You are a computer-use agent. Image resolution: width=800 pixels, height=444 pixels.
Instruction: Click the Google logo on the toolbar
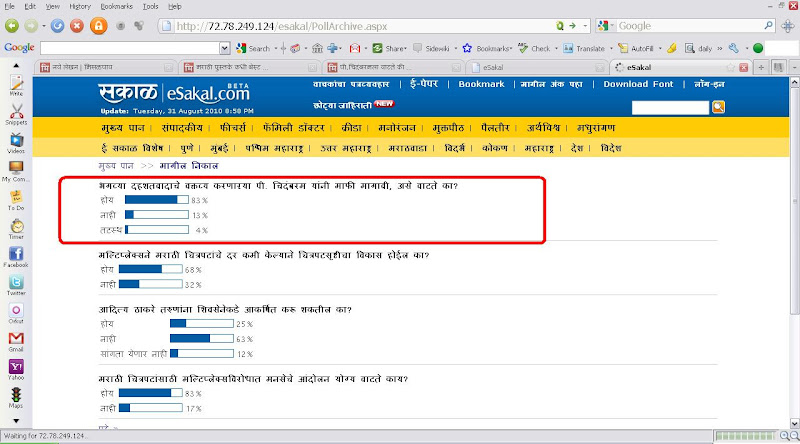(x=19, y=47)
